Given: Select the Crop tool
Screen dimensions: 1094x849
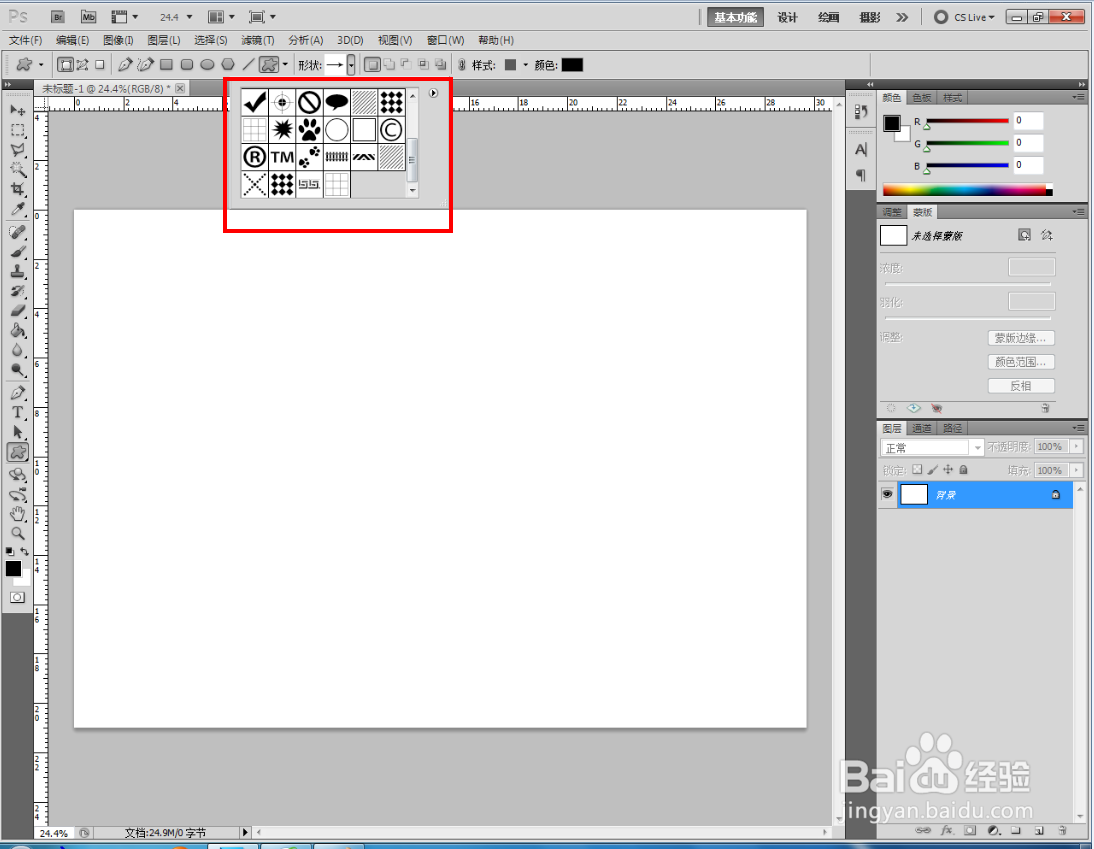Looking at the screenshot, I should pyautogui.click(x=17, y=189).
